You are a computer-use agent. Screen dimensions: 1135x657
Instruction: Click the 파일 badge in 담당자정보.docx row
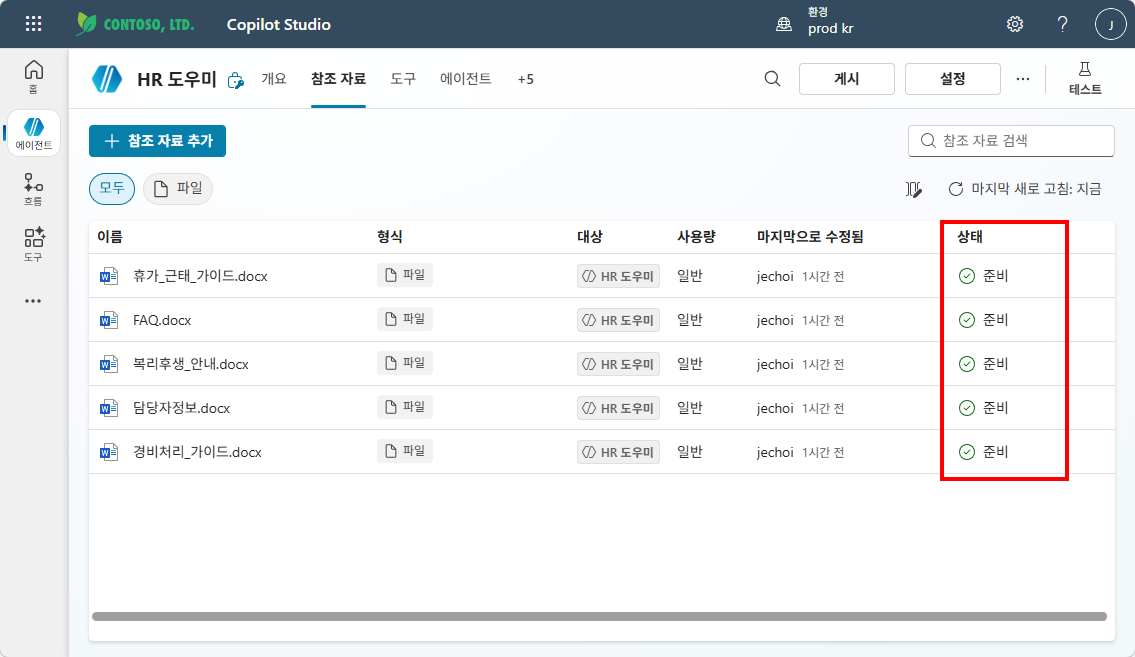(405, 407)
